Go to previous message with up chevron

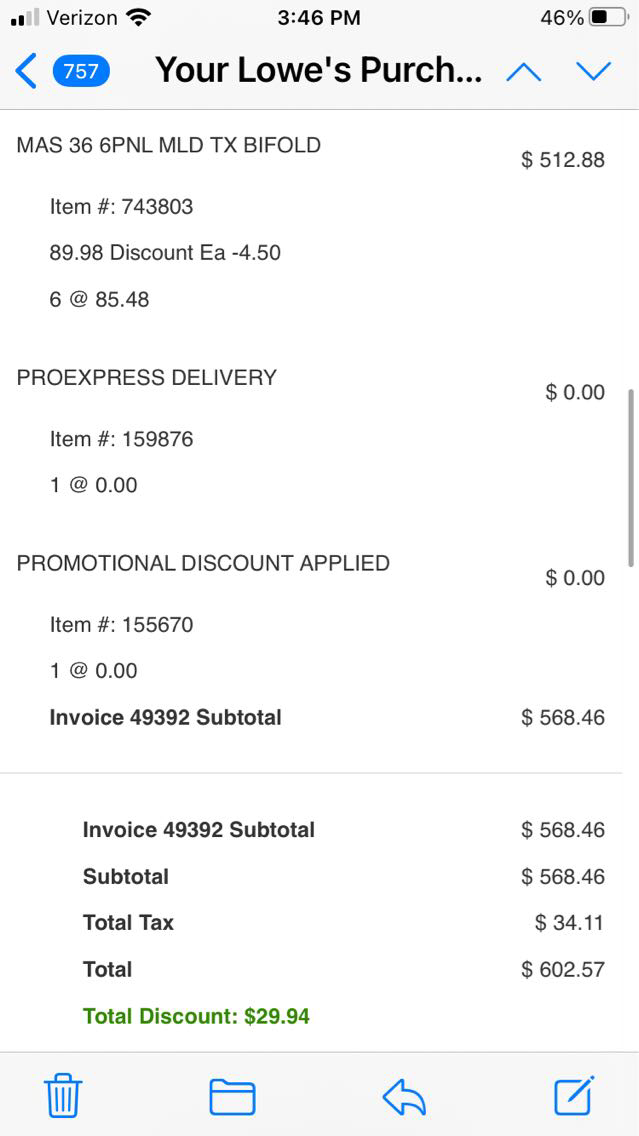tap(524, 71)
